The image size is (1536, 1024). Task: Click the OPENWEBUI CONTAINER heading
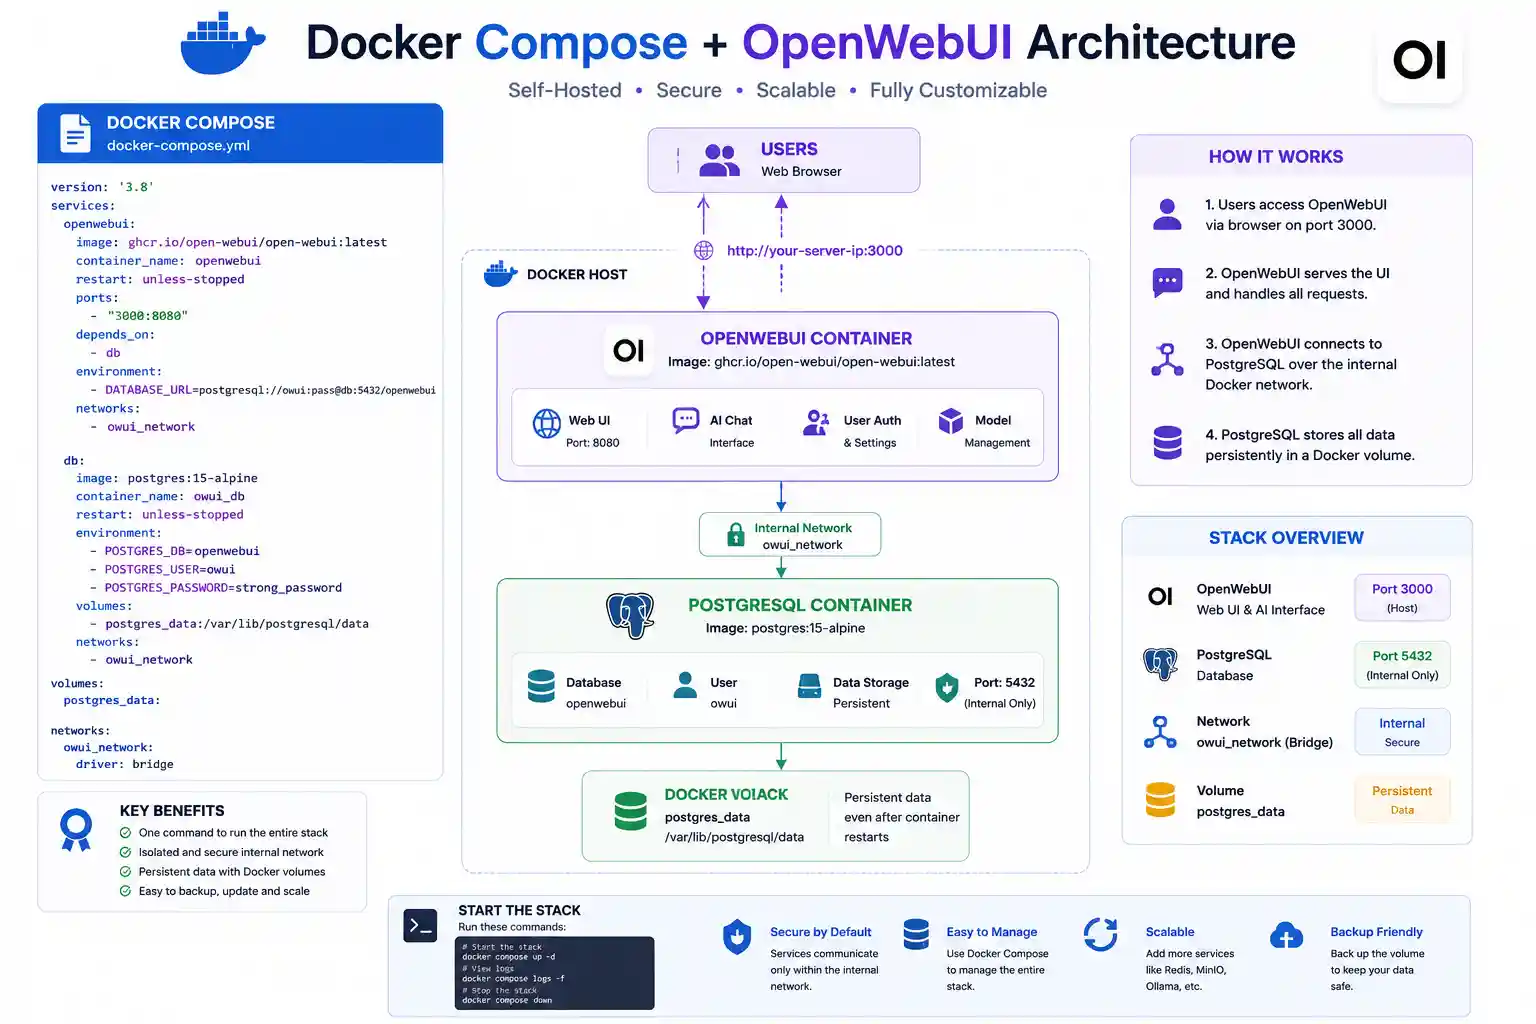tap(806, 339)
